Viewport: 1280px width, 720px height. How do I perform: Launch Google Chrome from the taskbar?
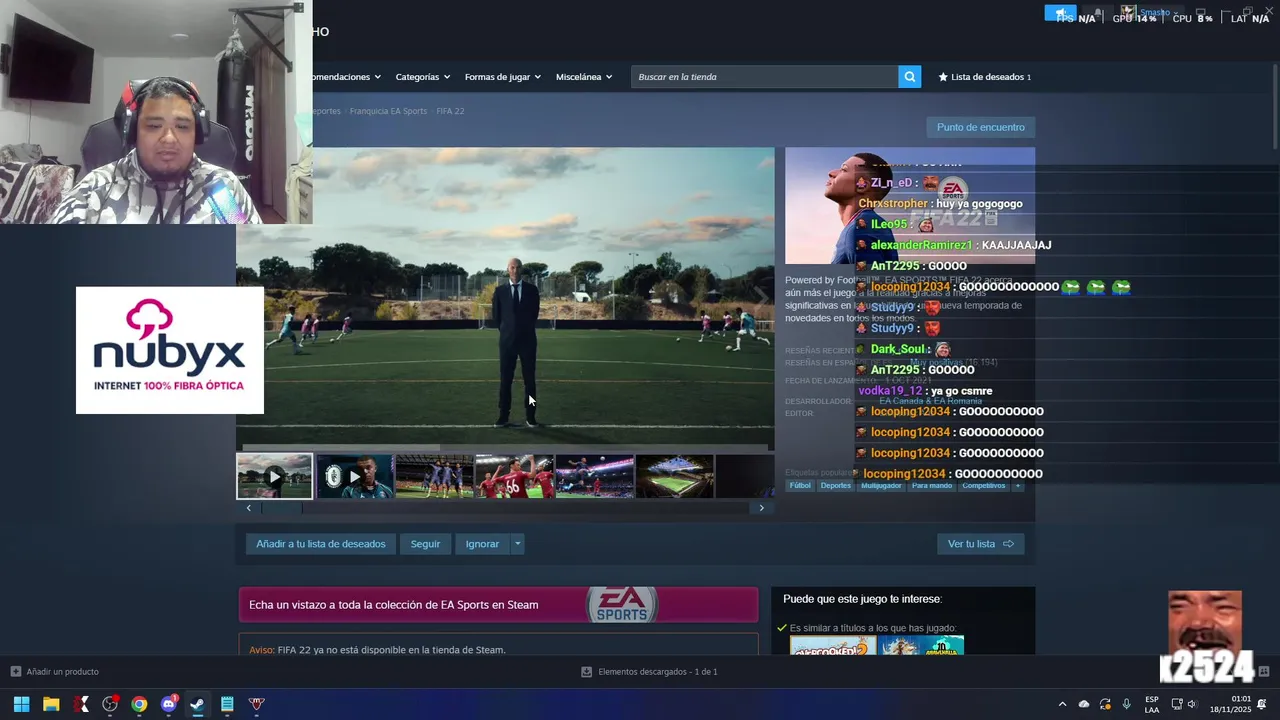(x=139, y=704)
